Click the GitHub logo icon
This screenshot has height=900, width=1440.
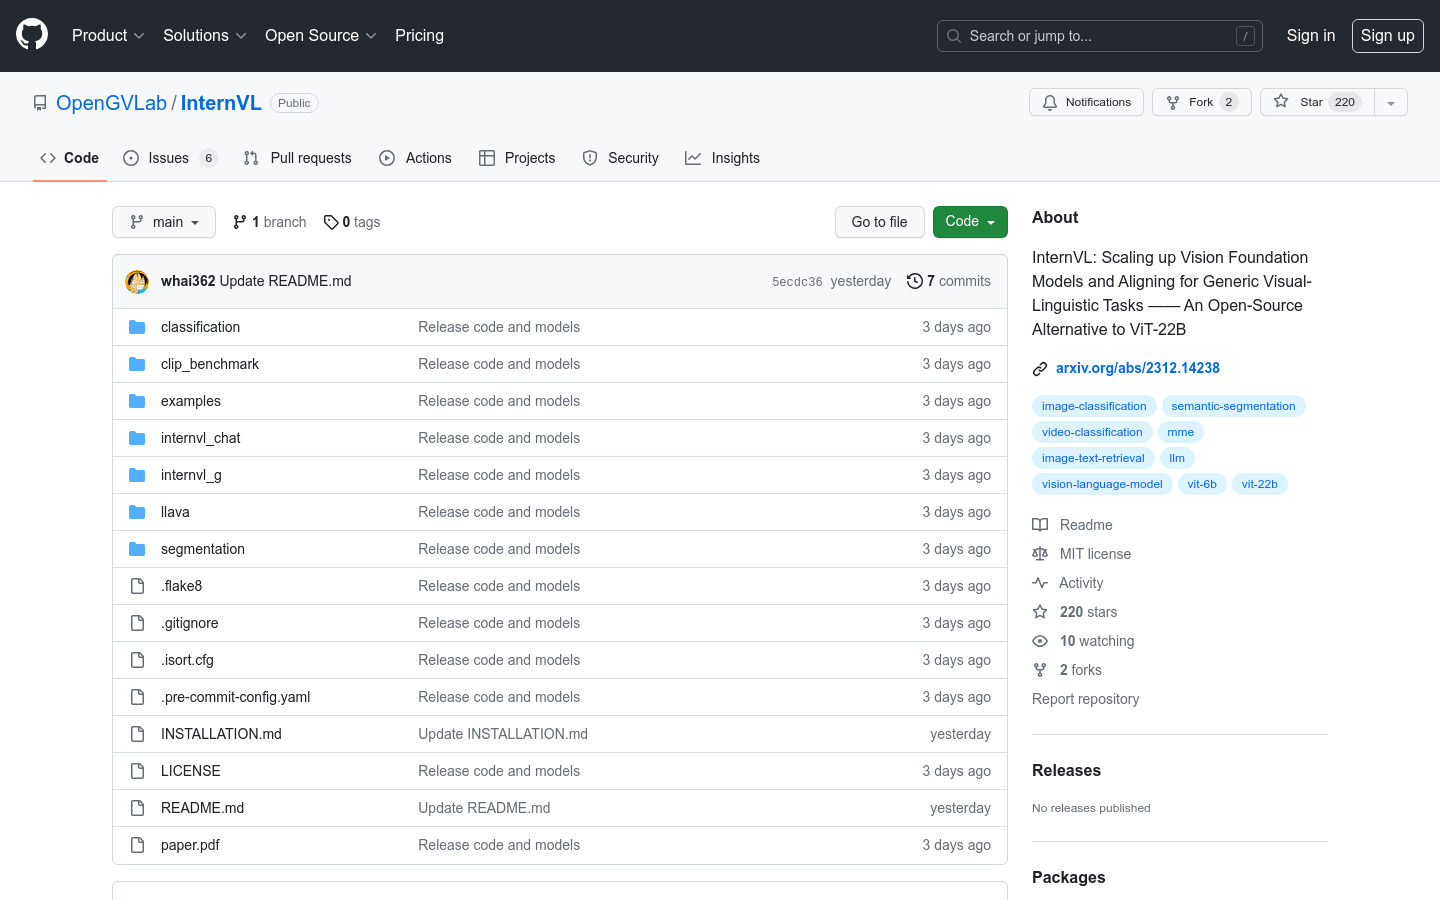[x=32, y=35]
